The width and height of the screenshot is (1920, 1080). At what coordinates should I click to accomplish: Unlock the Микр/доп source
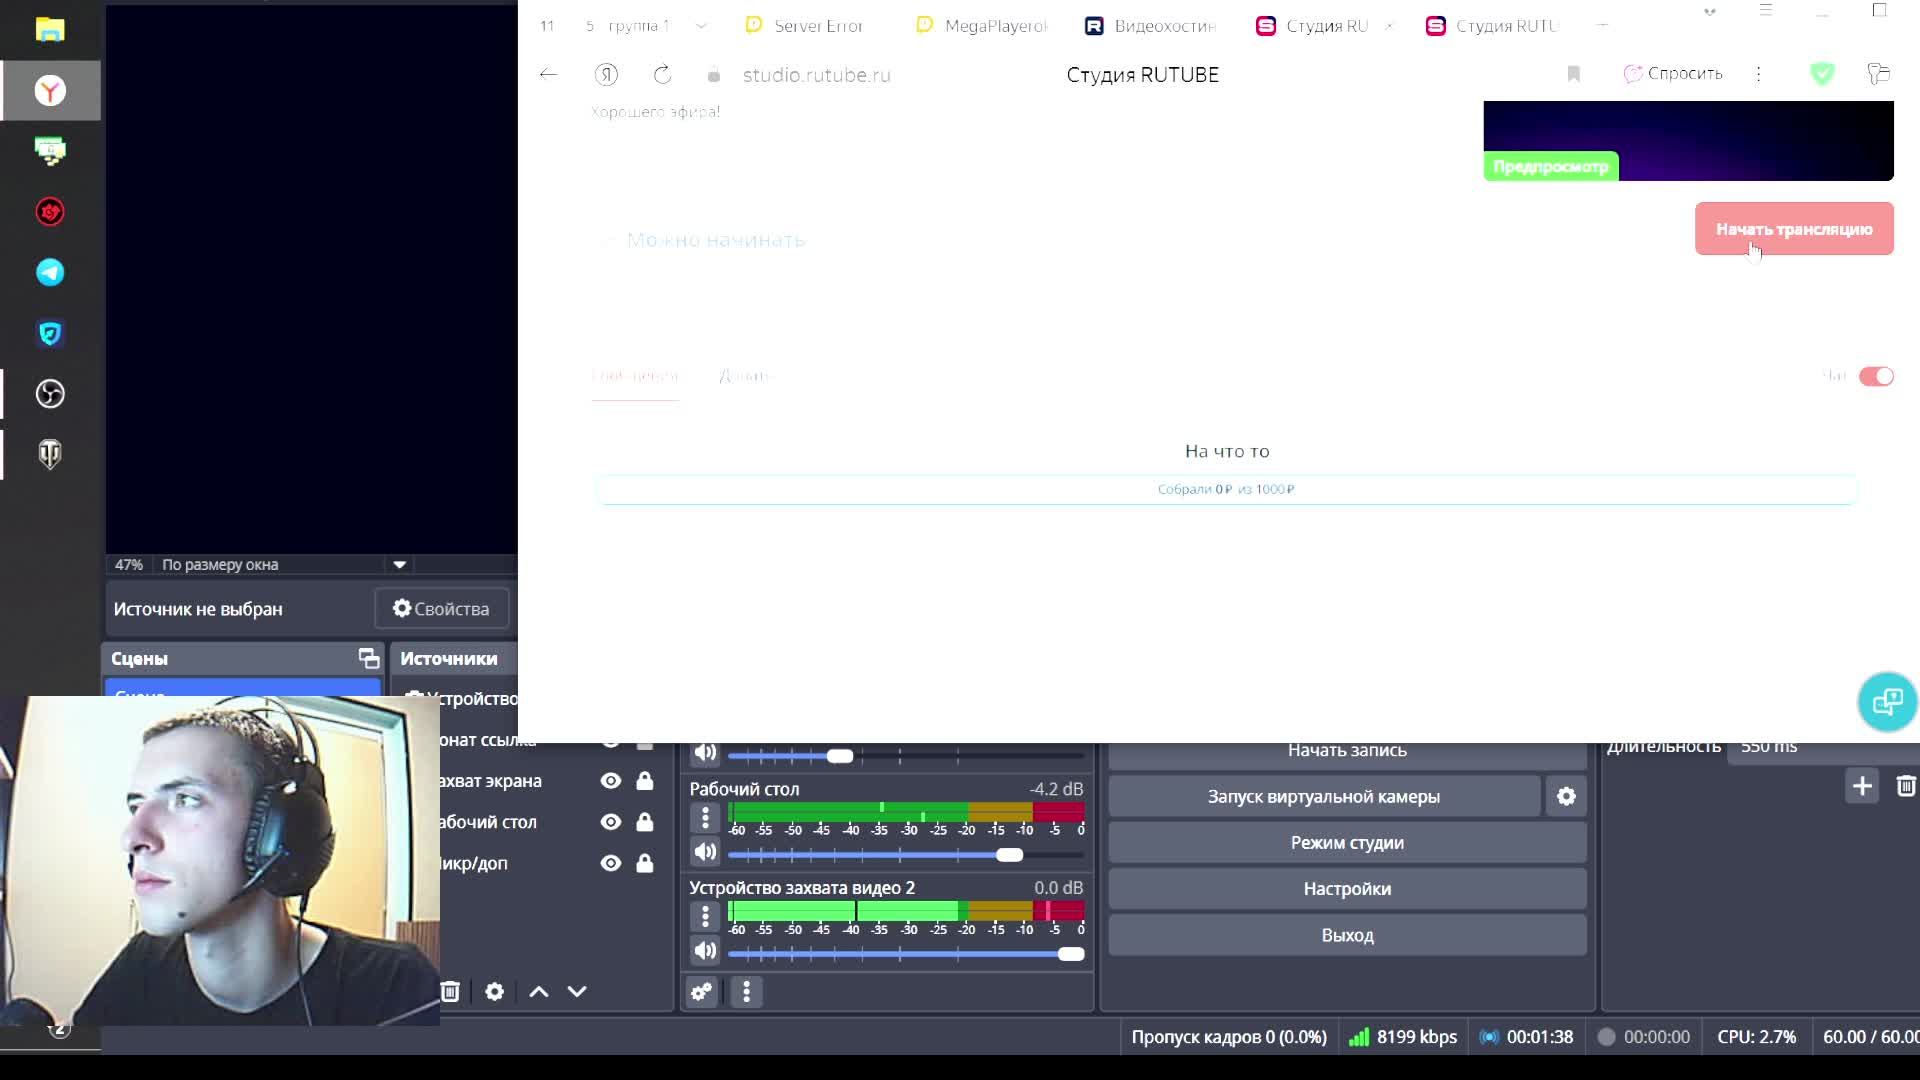pos(645,863)
